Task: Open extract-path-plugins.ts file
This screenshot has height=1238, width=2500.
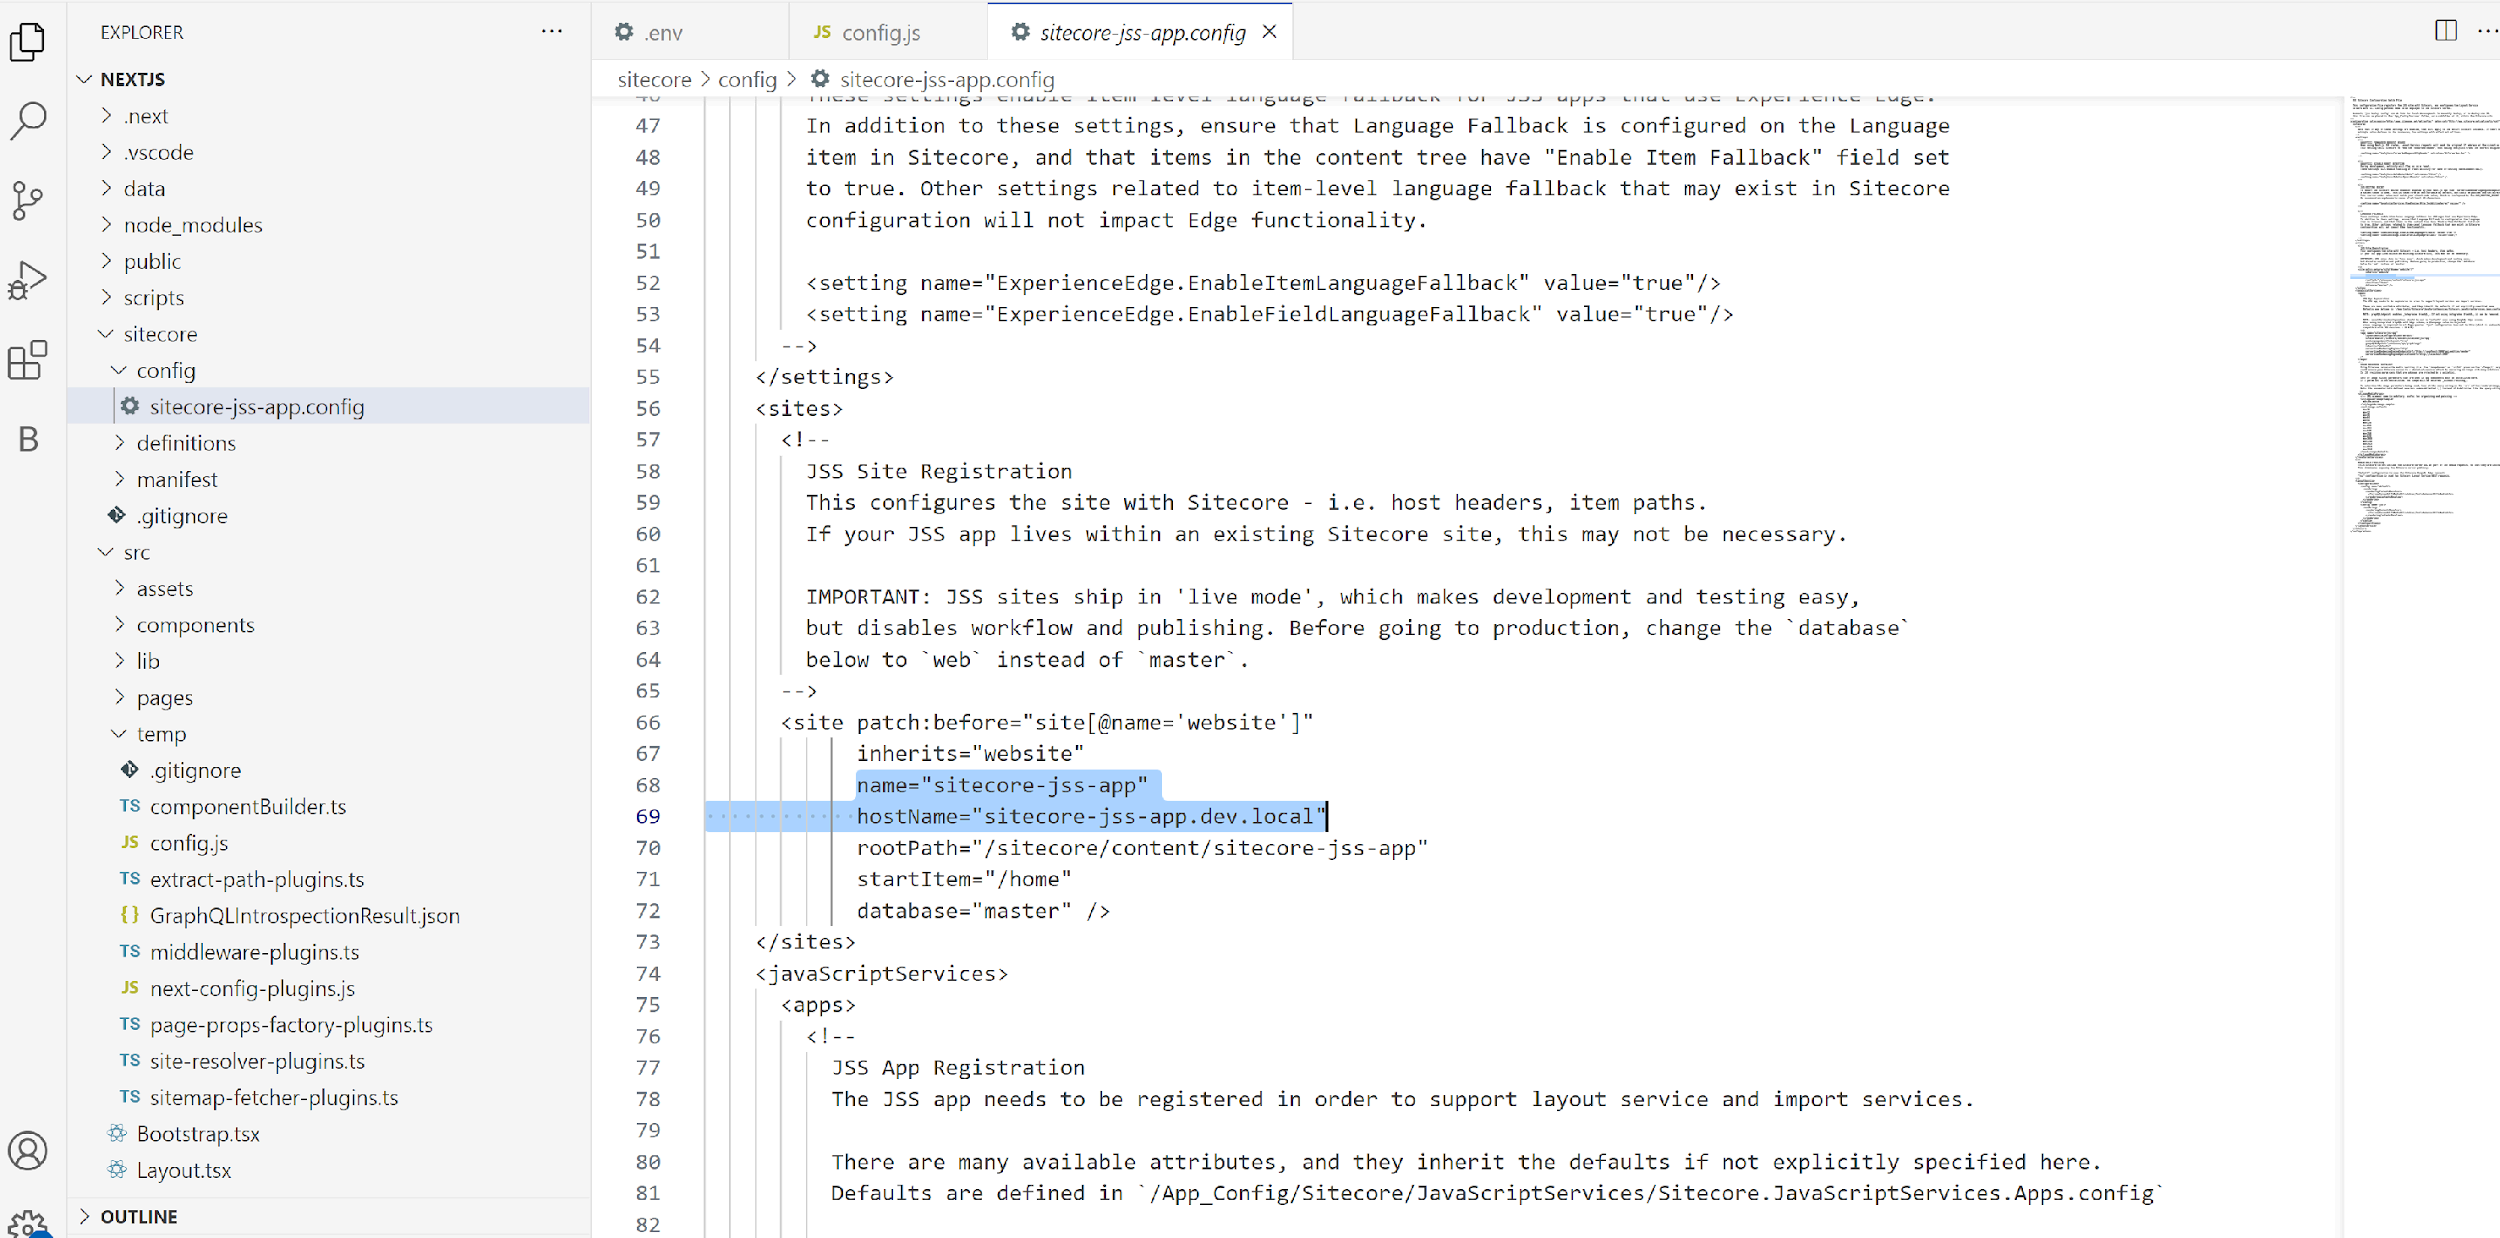Action: (329, 879)
